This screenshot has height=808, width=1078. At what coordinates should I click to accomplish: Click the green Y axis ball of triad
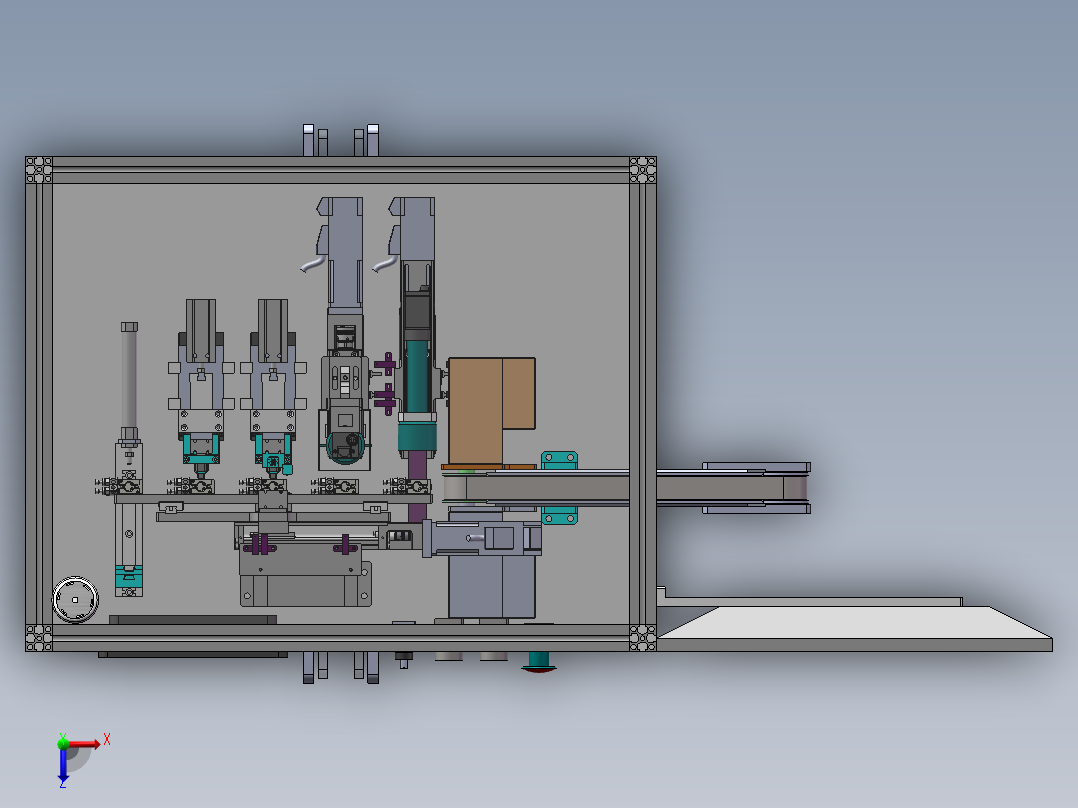click(63, 743)
